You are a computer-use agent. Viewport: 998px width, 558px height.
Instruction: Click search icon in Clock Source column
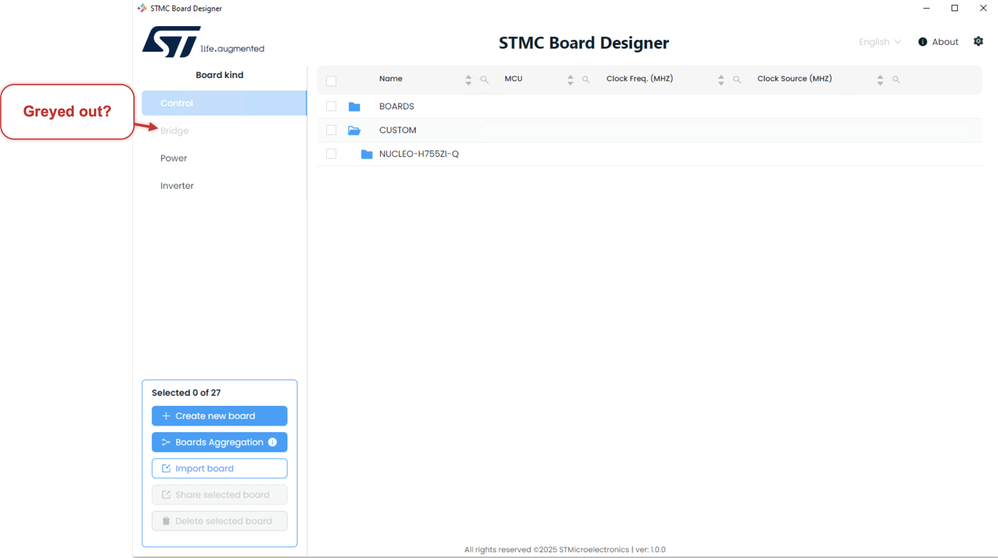click(896, 80)
